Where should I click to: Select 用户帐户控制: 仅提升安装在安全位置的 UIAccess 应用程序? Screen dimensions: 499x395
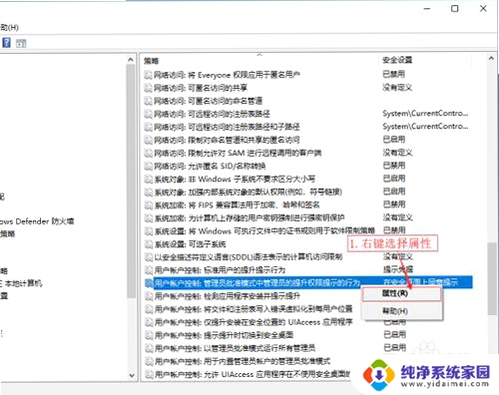tap(254, 322)
